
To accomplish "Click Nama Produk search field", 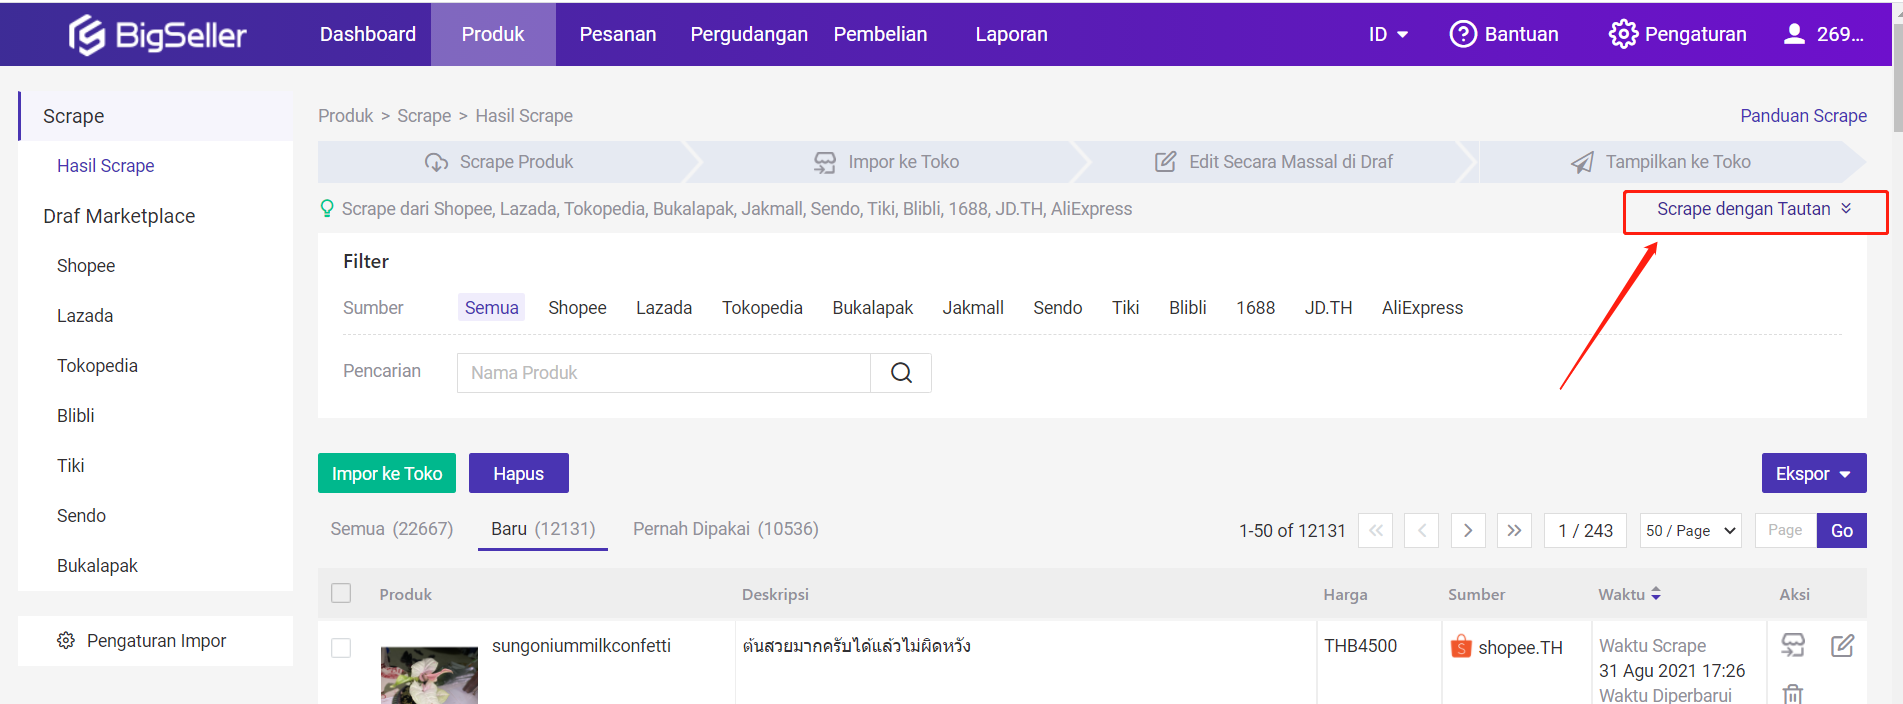I will coord(664,373).
